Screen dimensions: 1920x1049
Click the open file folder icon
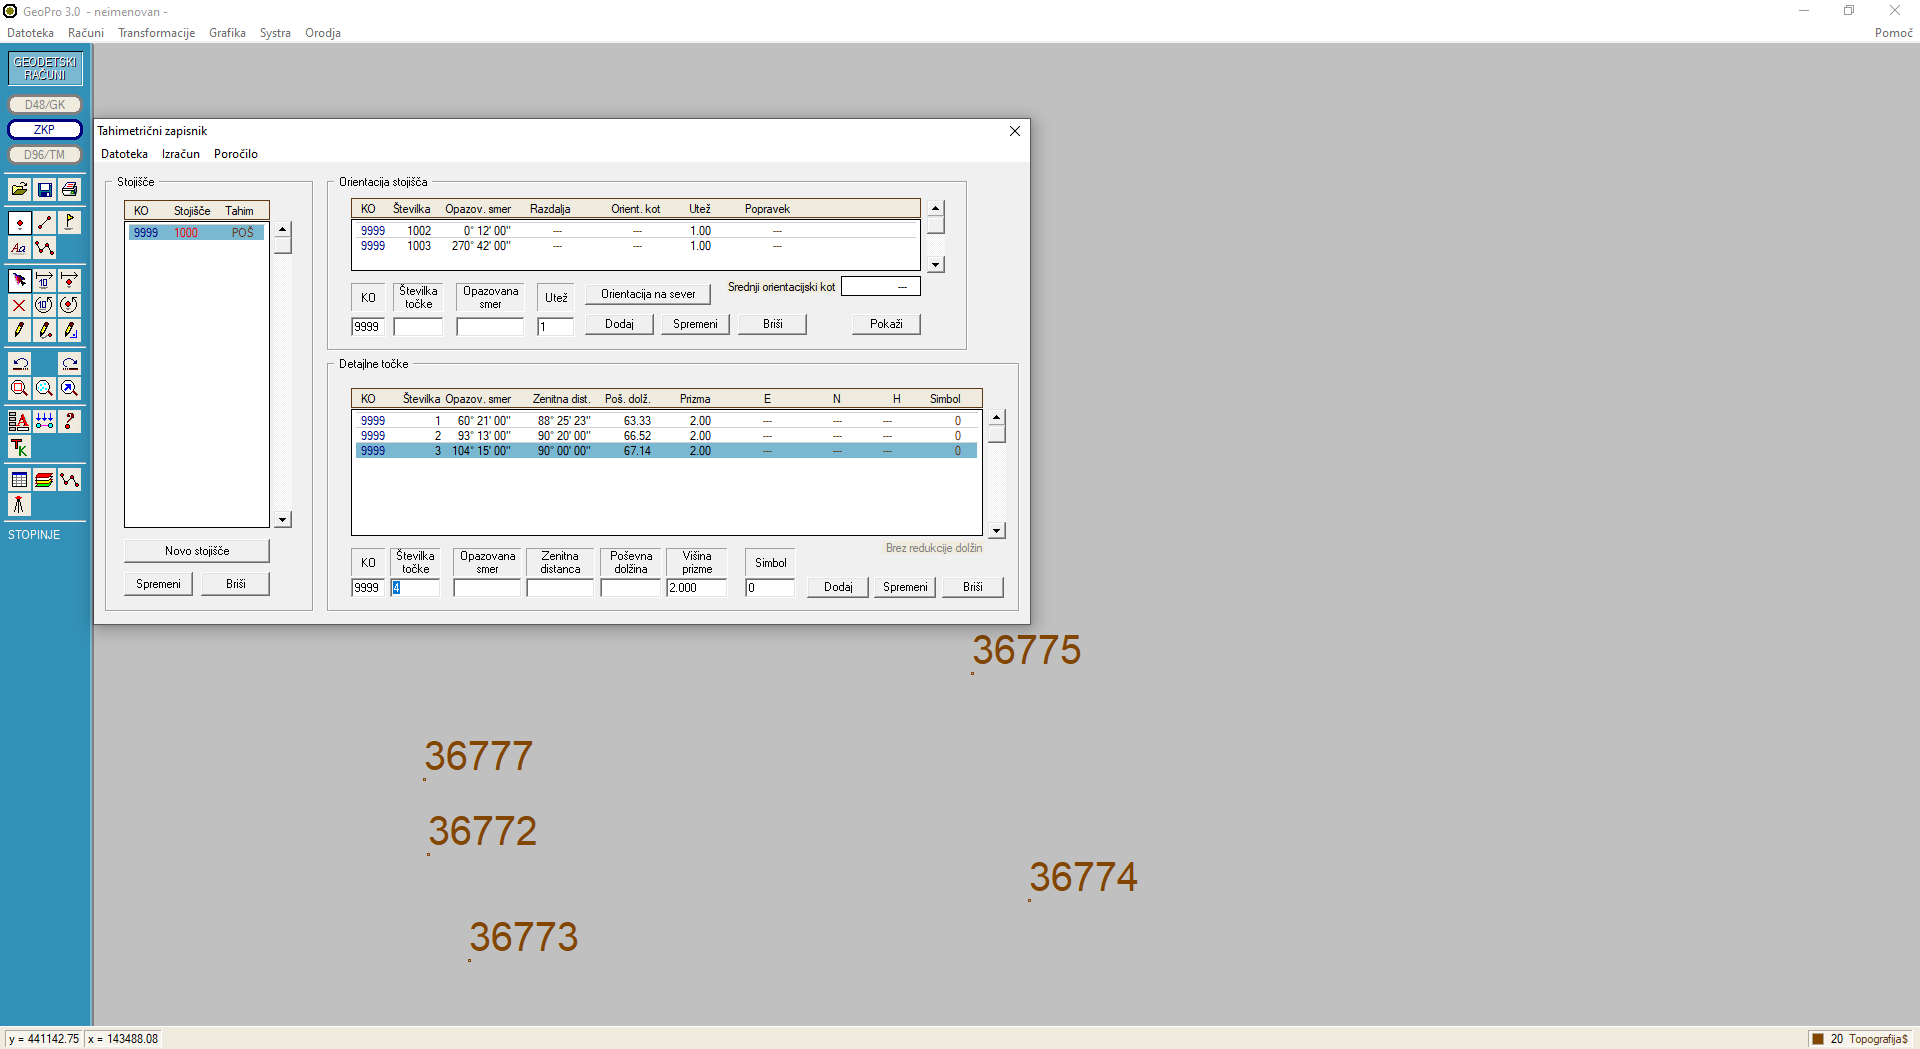(19, 190)
